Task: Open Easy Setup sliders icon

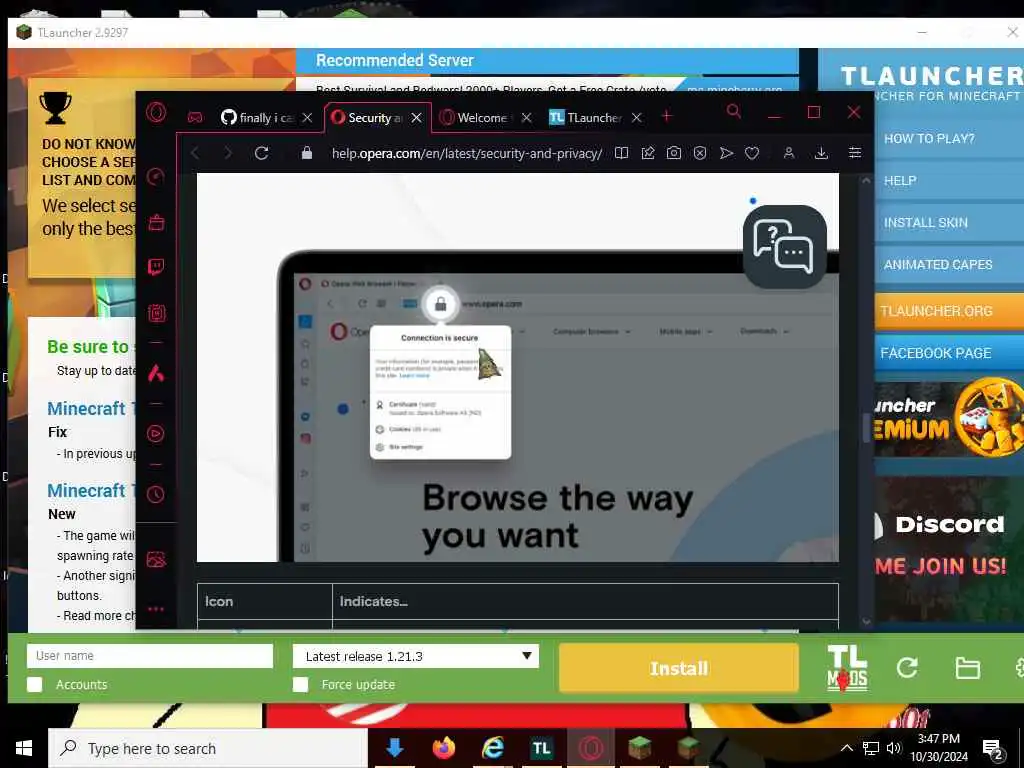Action: pos(855,153)
